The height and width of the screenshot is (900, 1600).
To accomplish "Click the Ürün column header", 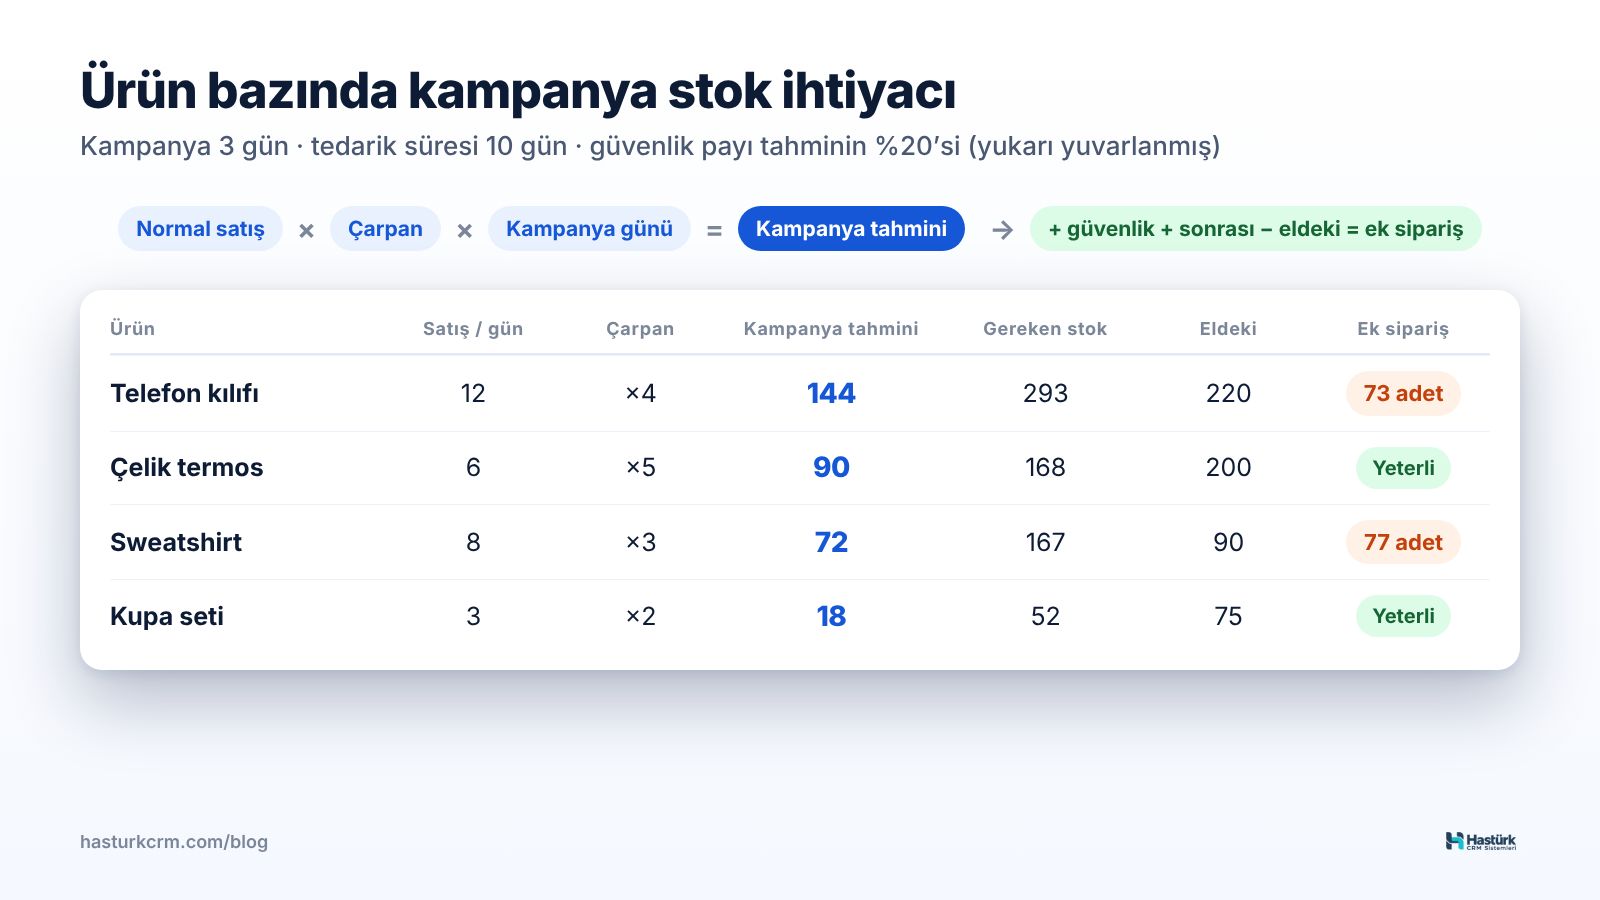I will click(132, 329).
